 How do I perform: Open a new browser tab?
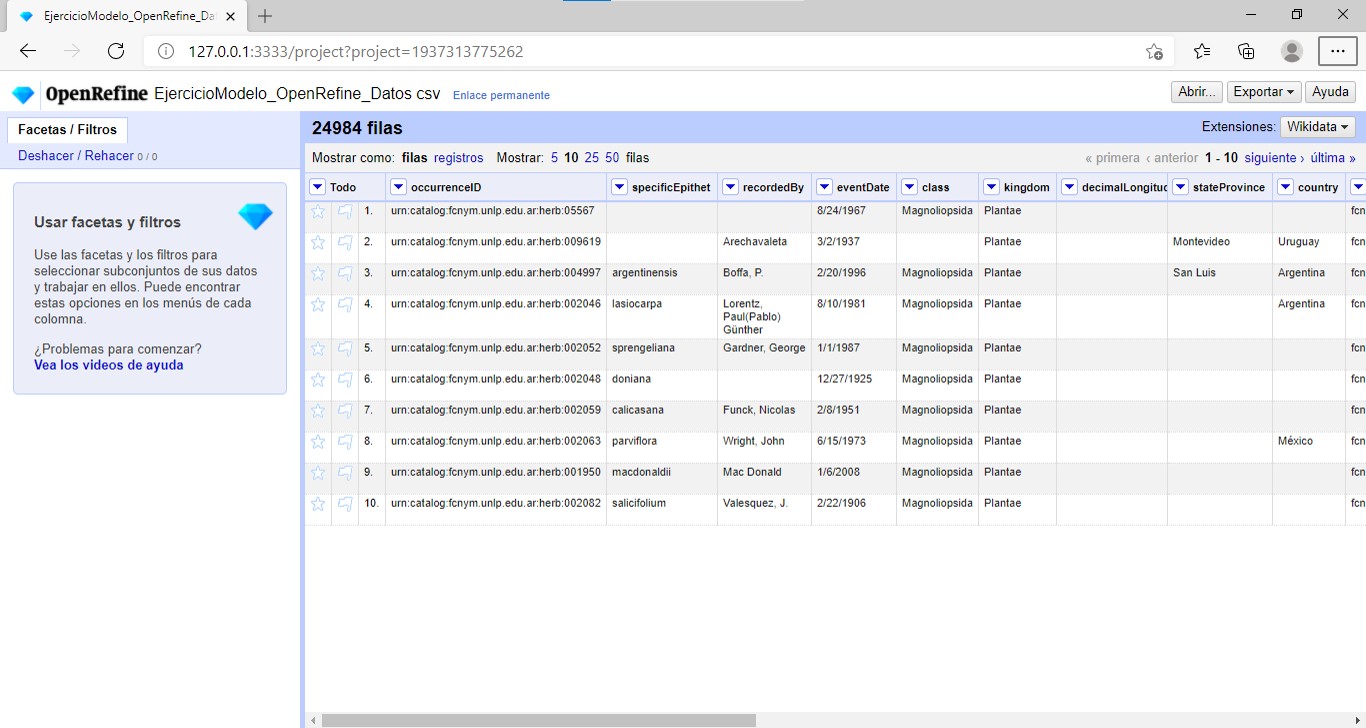[x=265, y=16]
